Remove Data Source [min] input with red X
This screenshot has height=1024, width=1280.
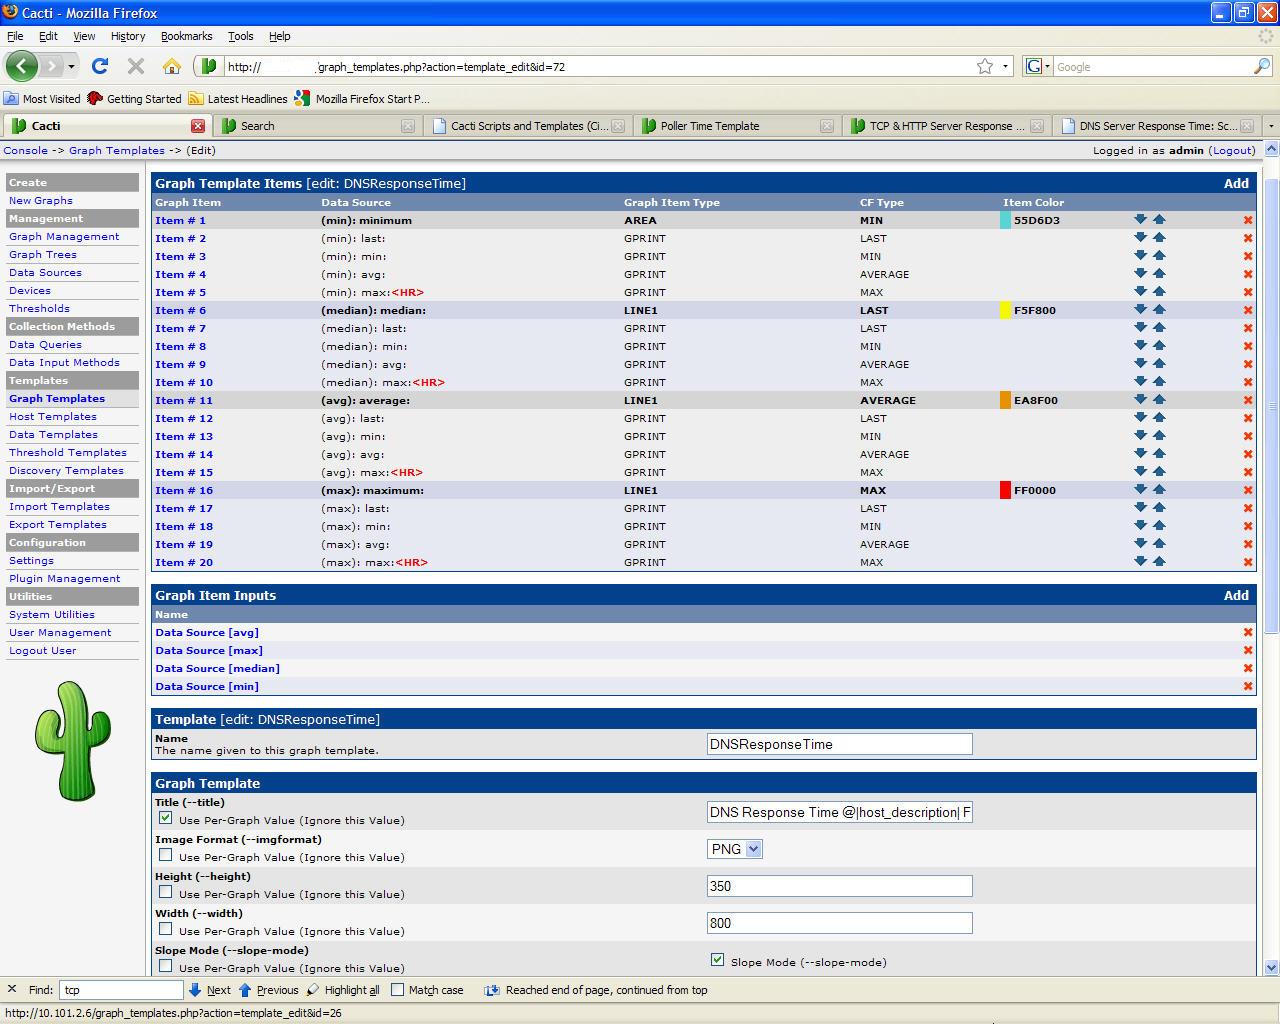click(1248, 686)
